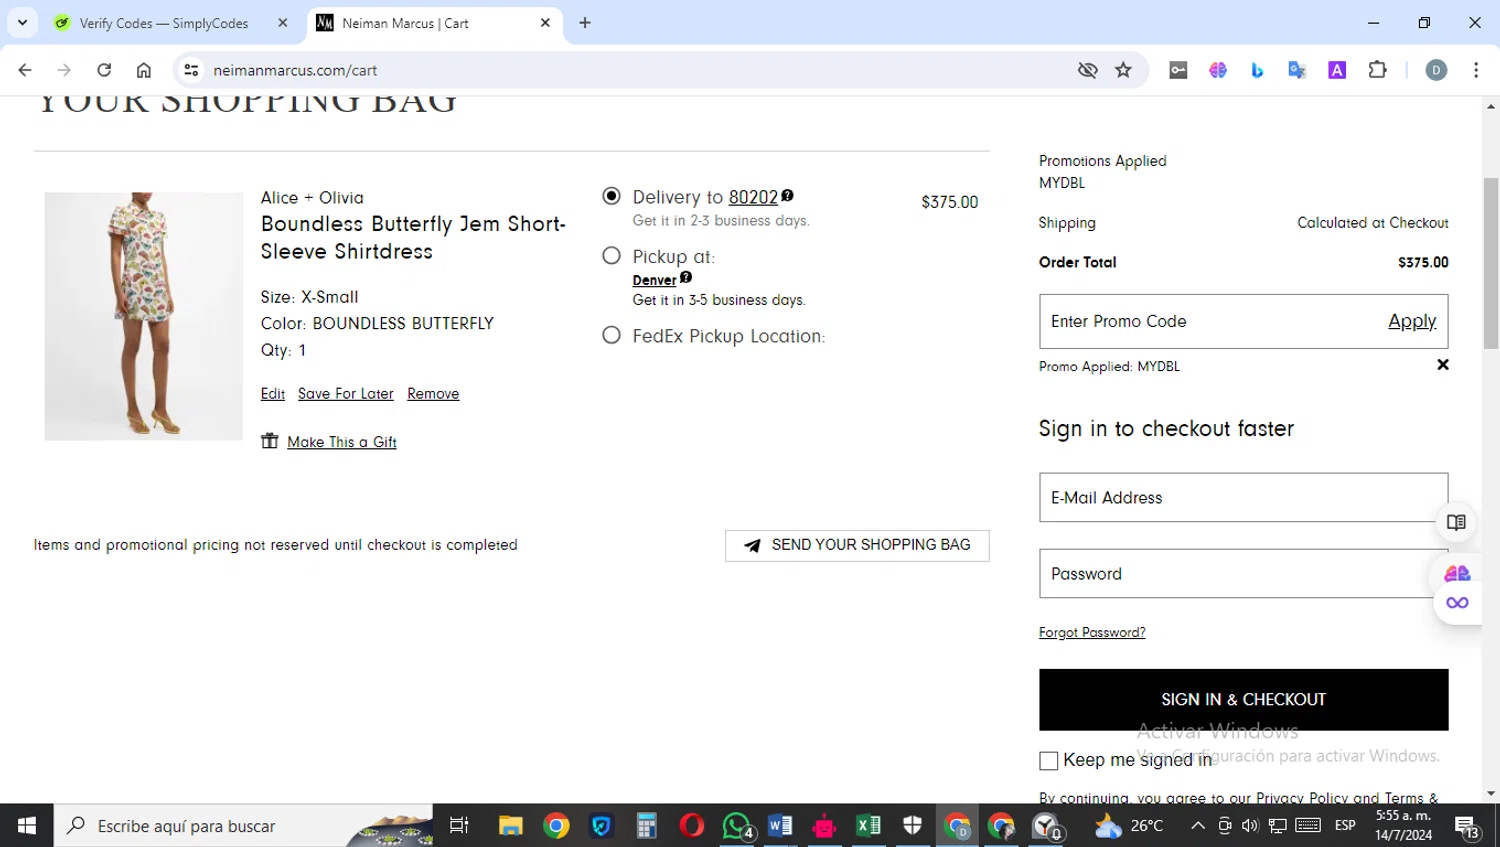Viewport: 1500px width, 847px height.
Task: Open File Explorer from the taskbar
Action: [x=511, y=826]
